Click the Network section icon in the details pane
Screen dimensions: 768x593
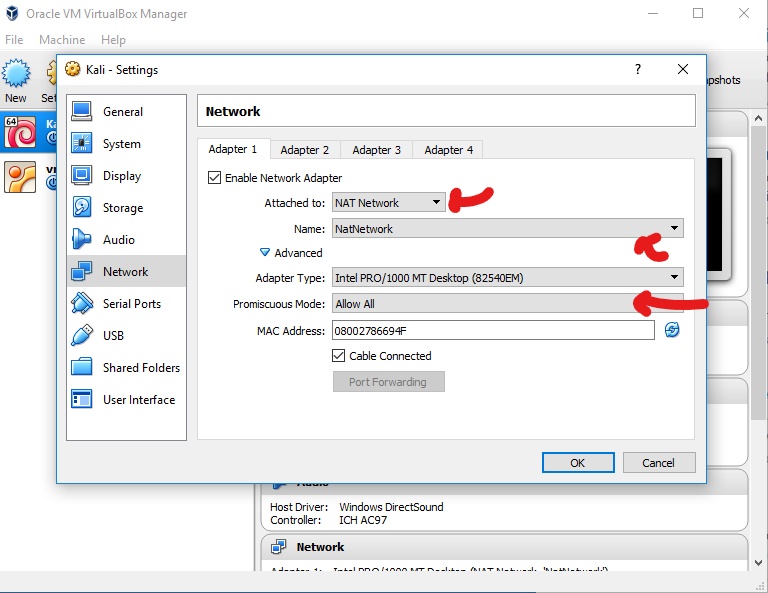[x=278, y=546]
